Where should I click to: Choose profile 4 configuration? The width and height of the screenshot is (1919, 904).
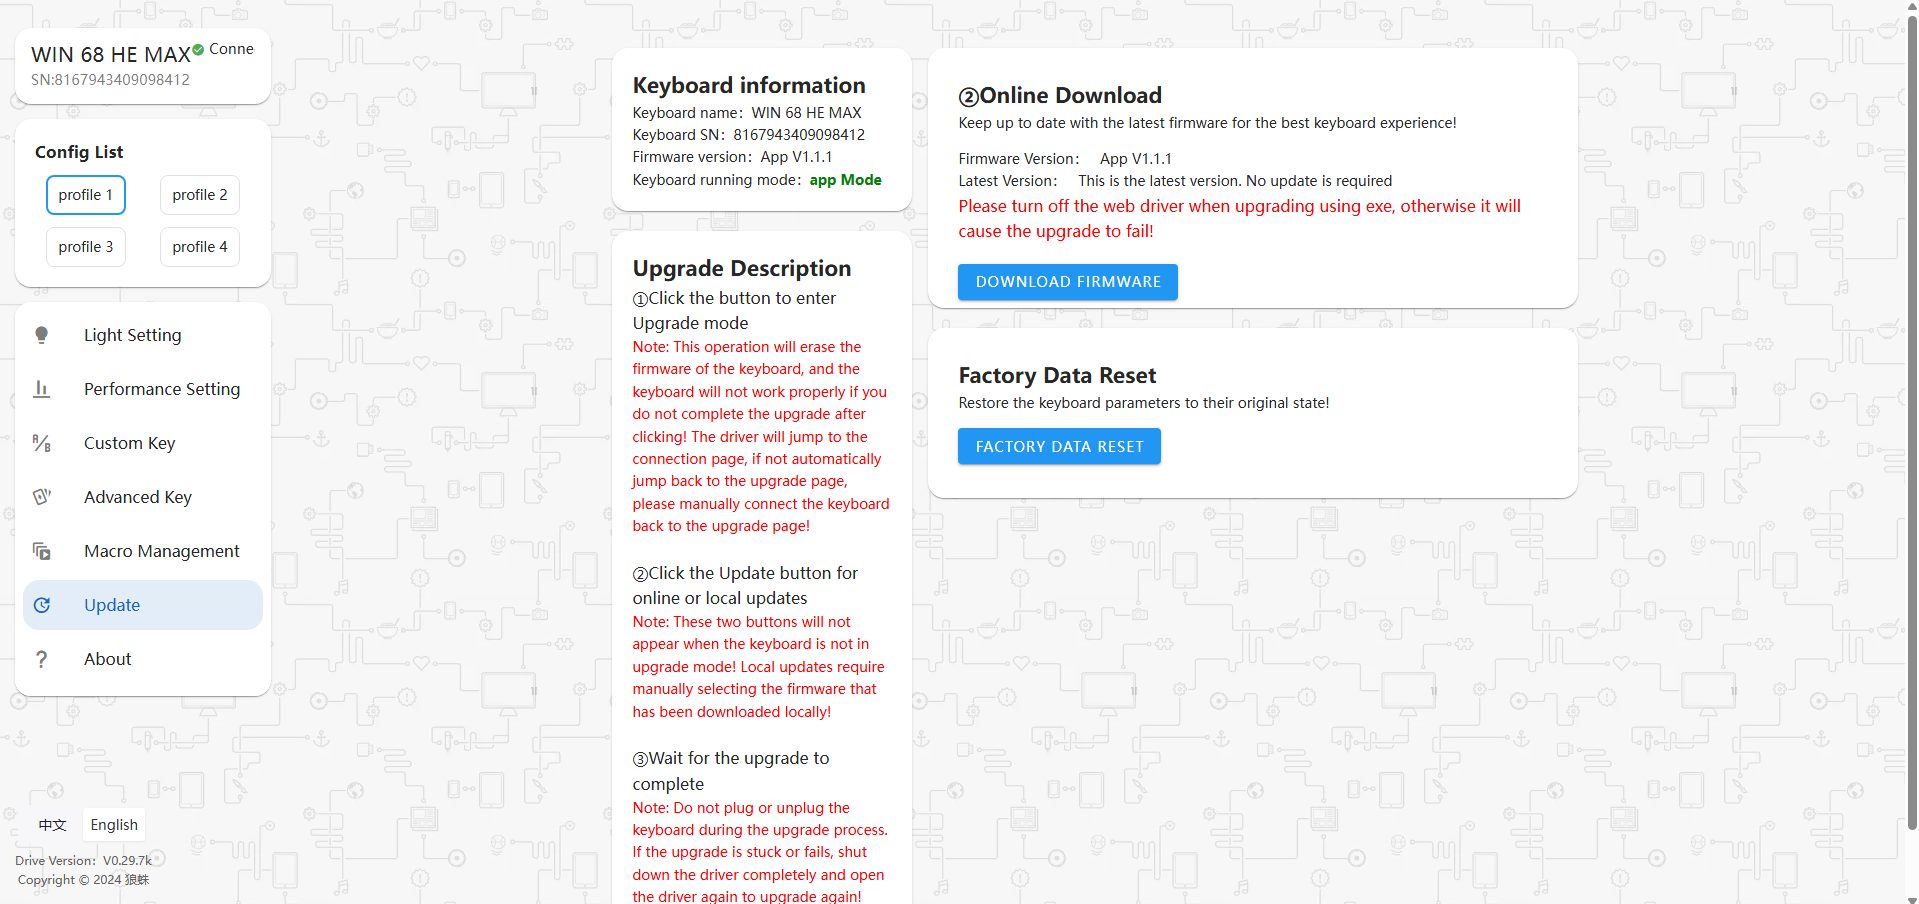pos(200,247)
